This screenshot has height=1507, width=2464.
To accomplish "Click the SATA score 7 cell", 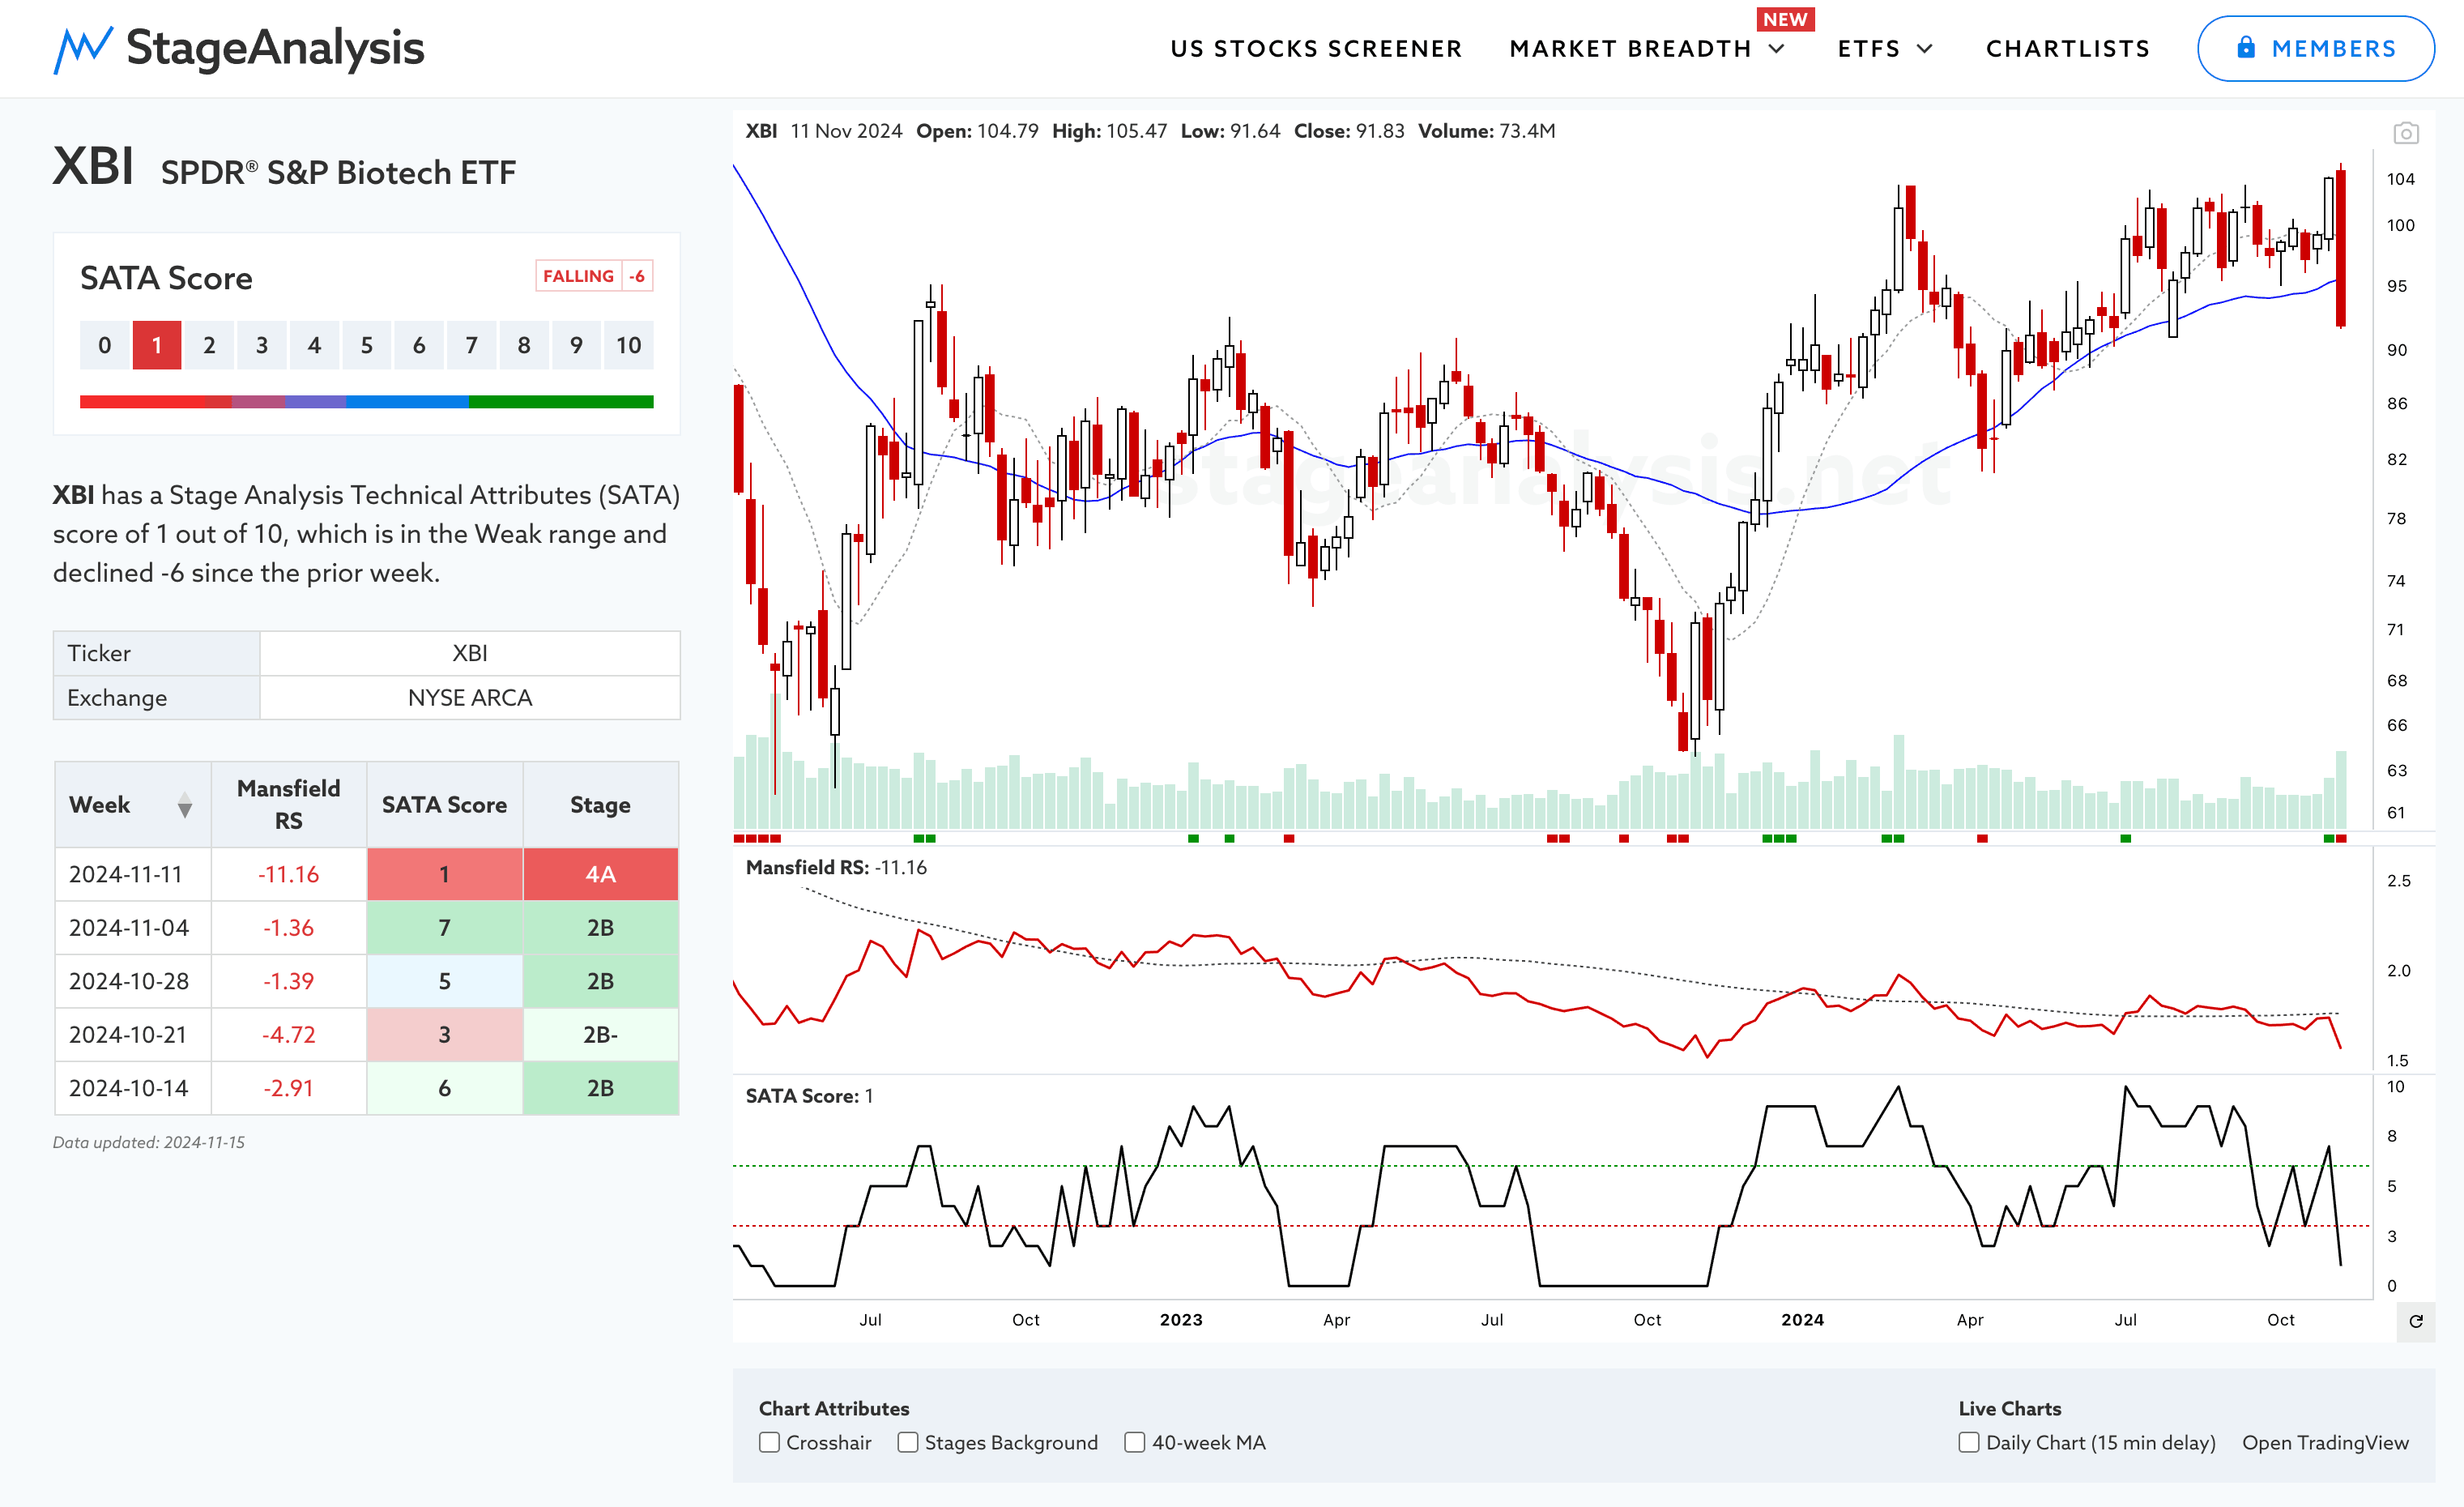I will (444, 928).
